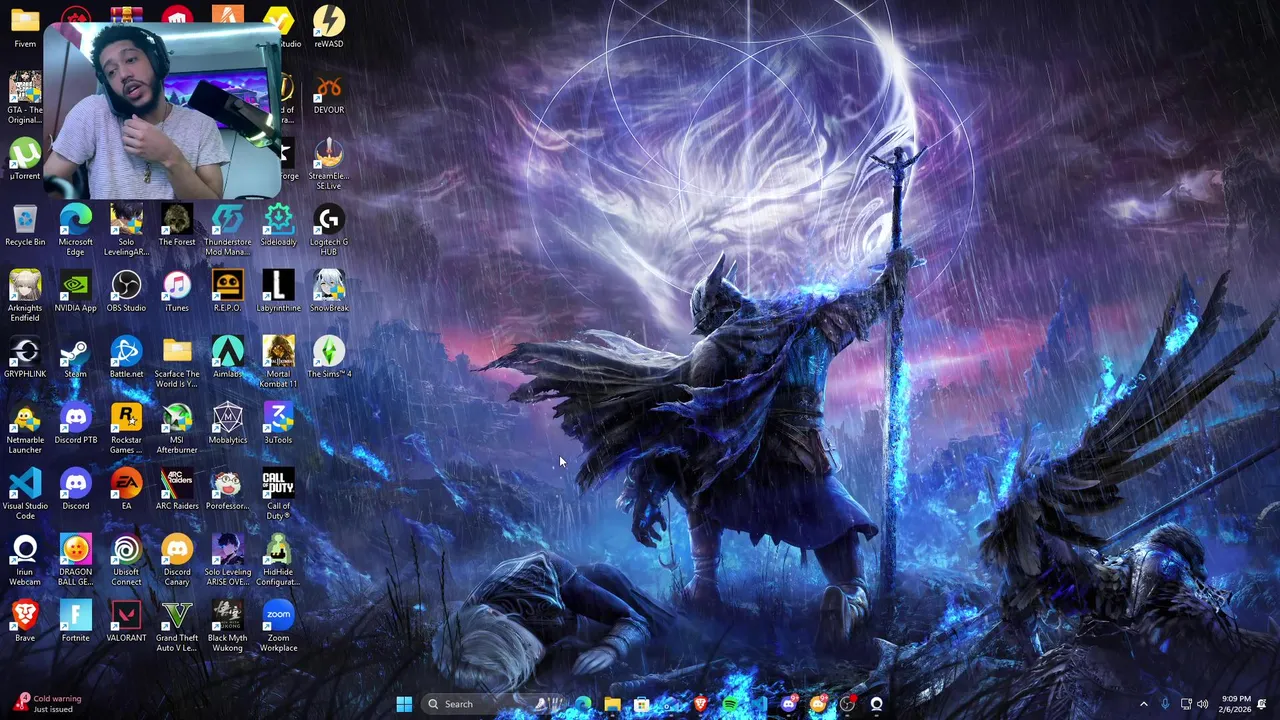Viewport: 1280px width, 720px height.
Task: Launch Black Myth Wukong shortcut
Action: pyautogui.click(x=228, y=626)
